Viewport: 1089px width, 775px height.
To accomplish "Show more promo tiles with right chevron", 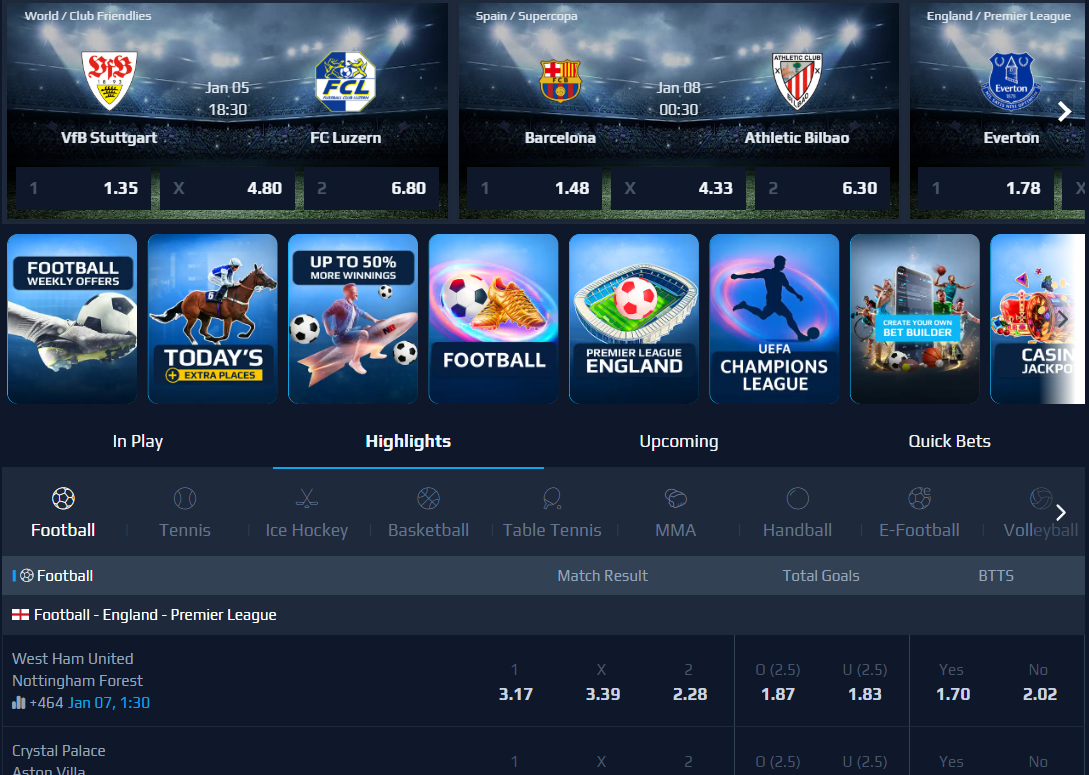I will click(x=1063, y=319).
